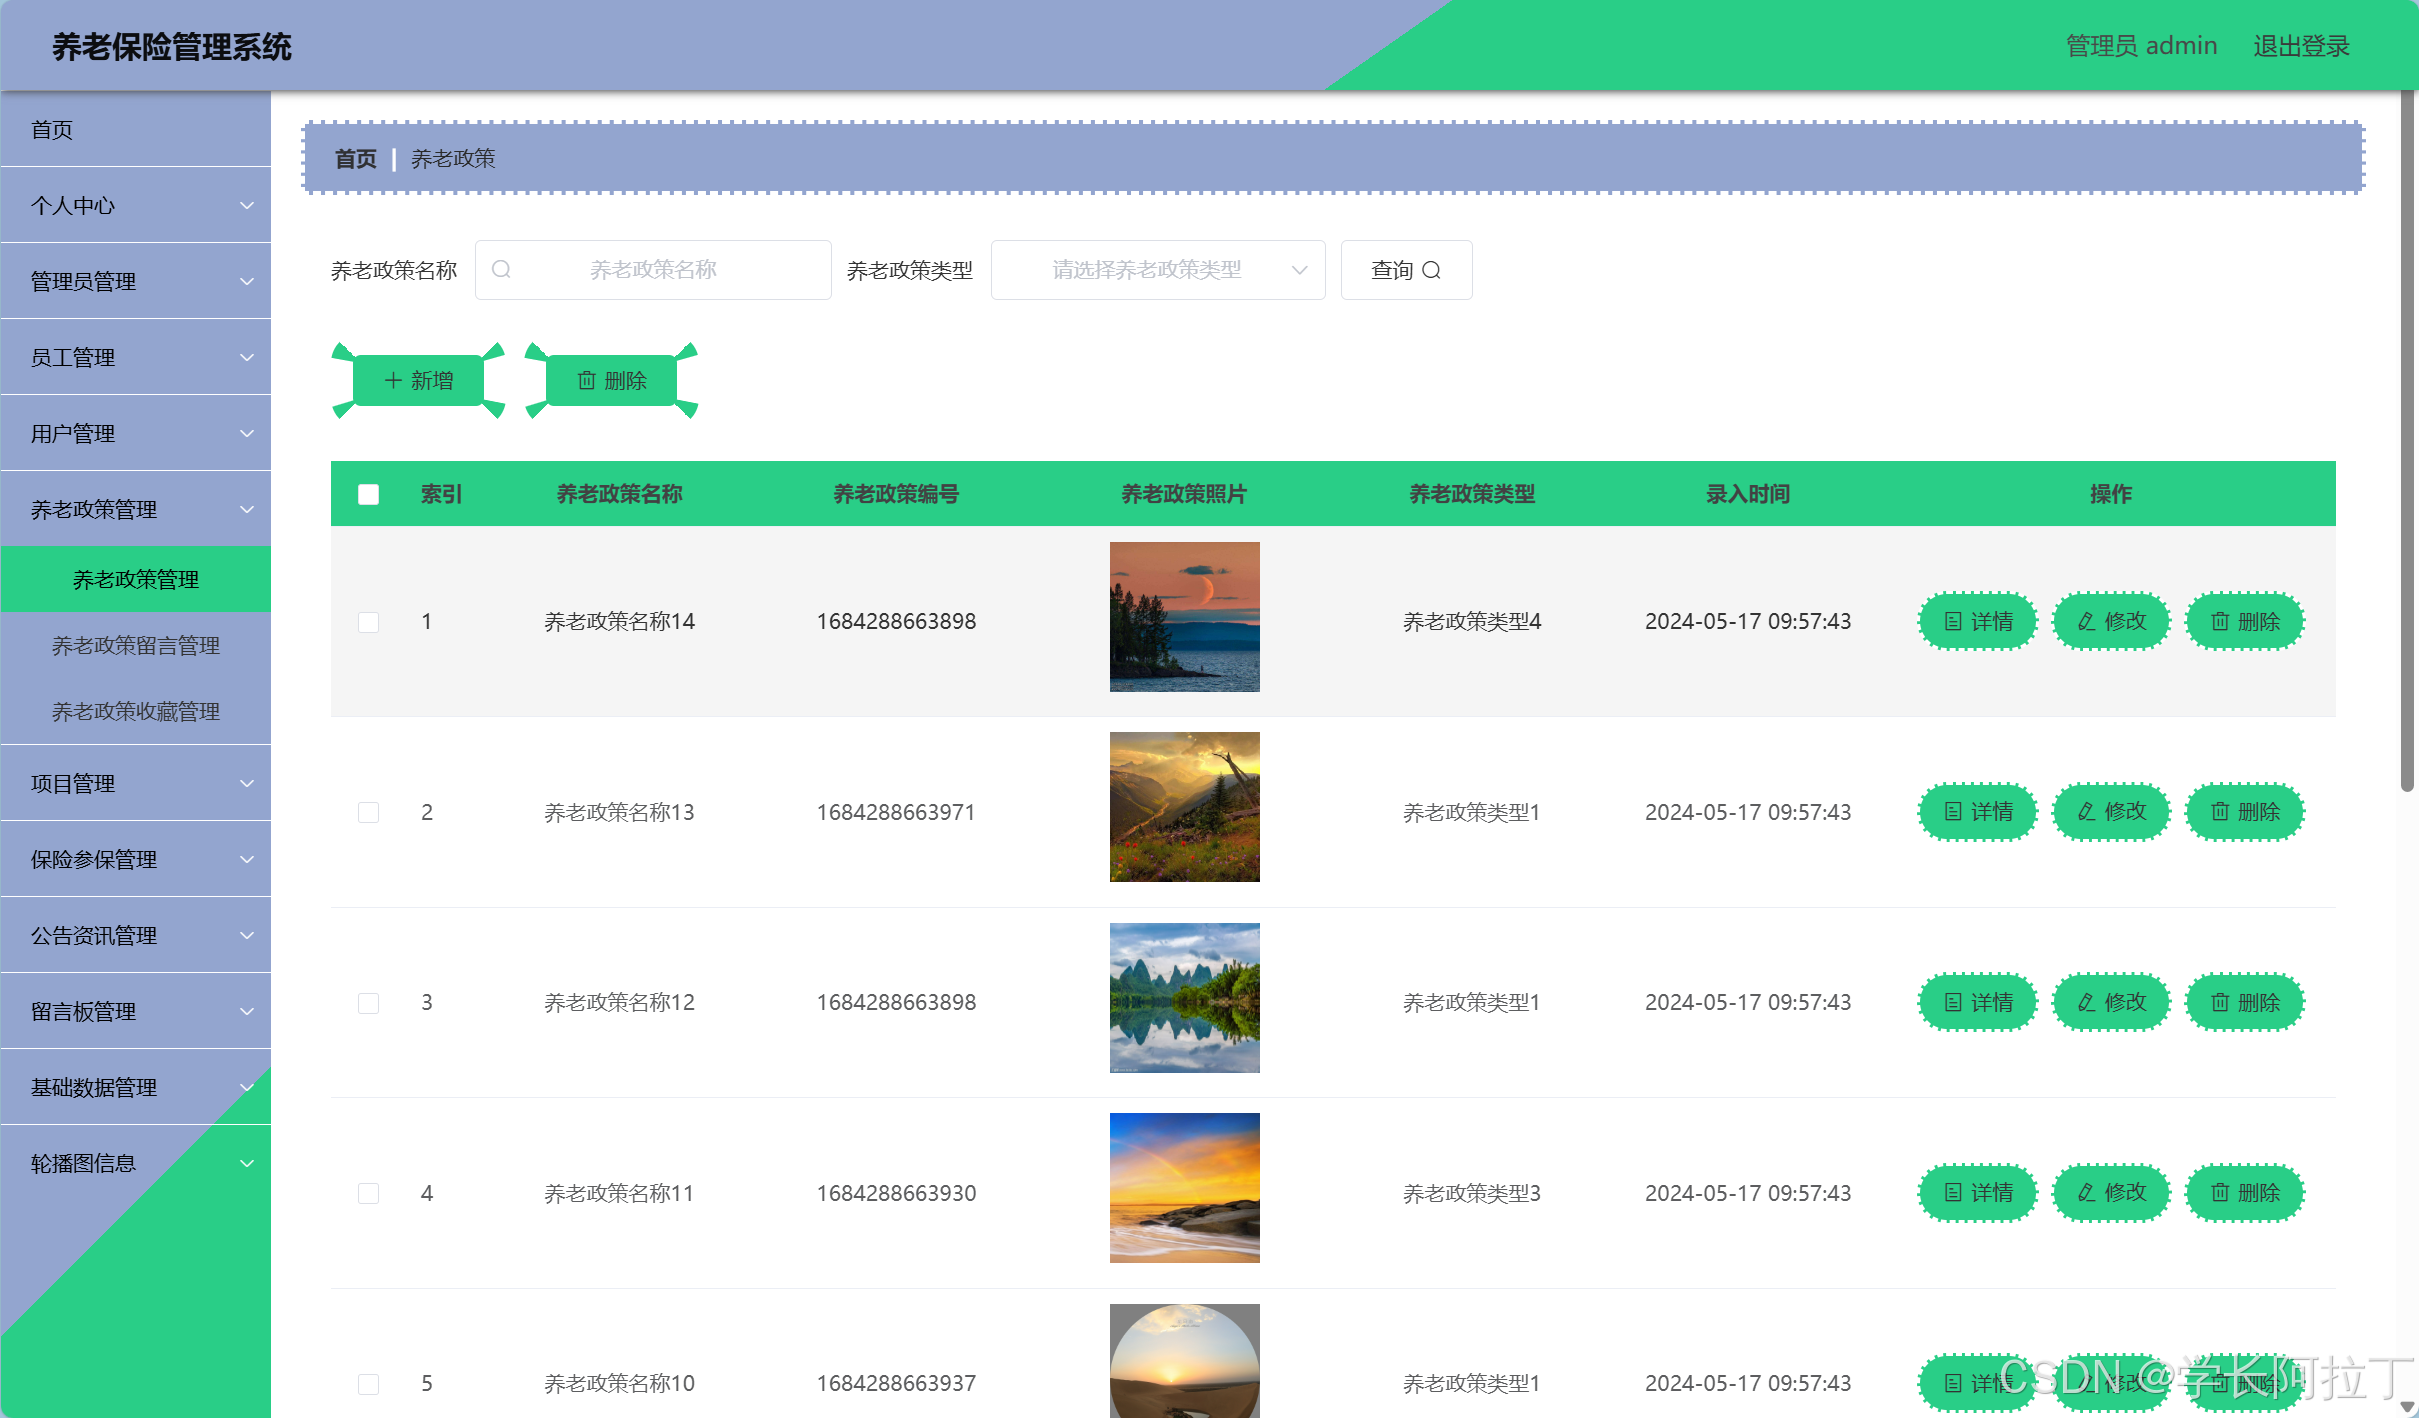Viewport: 2419px width, 1418px height.
Task: Click the policy photo thumbnail in row 4
Action: [1184, 1188]
